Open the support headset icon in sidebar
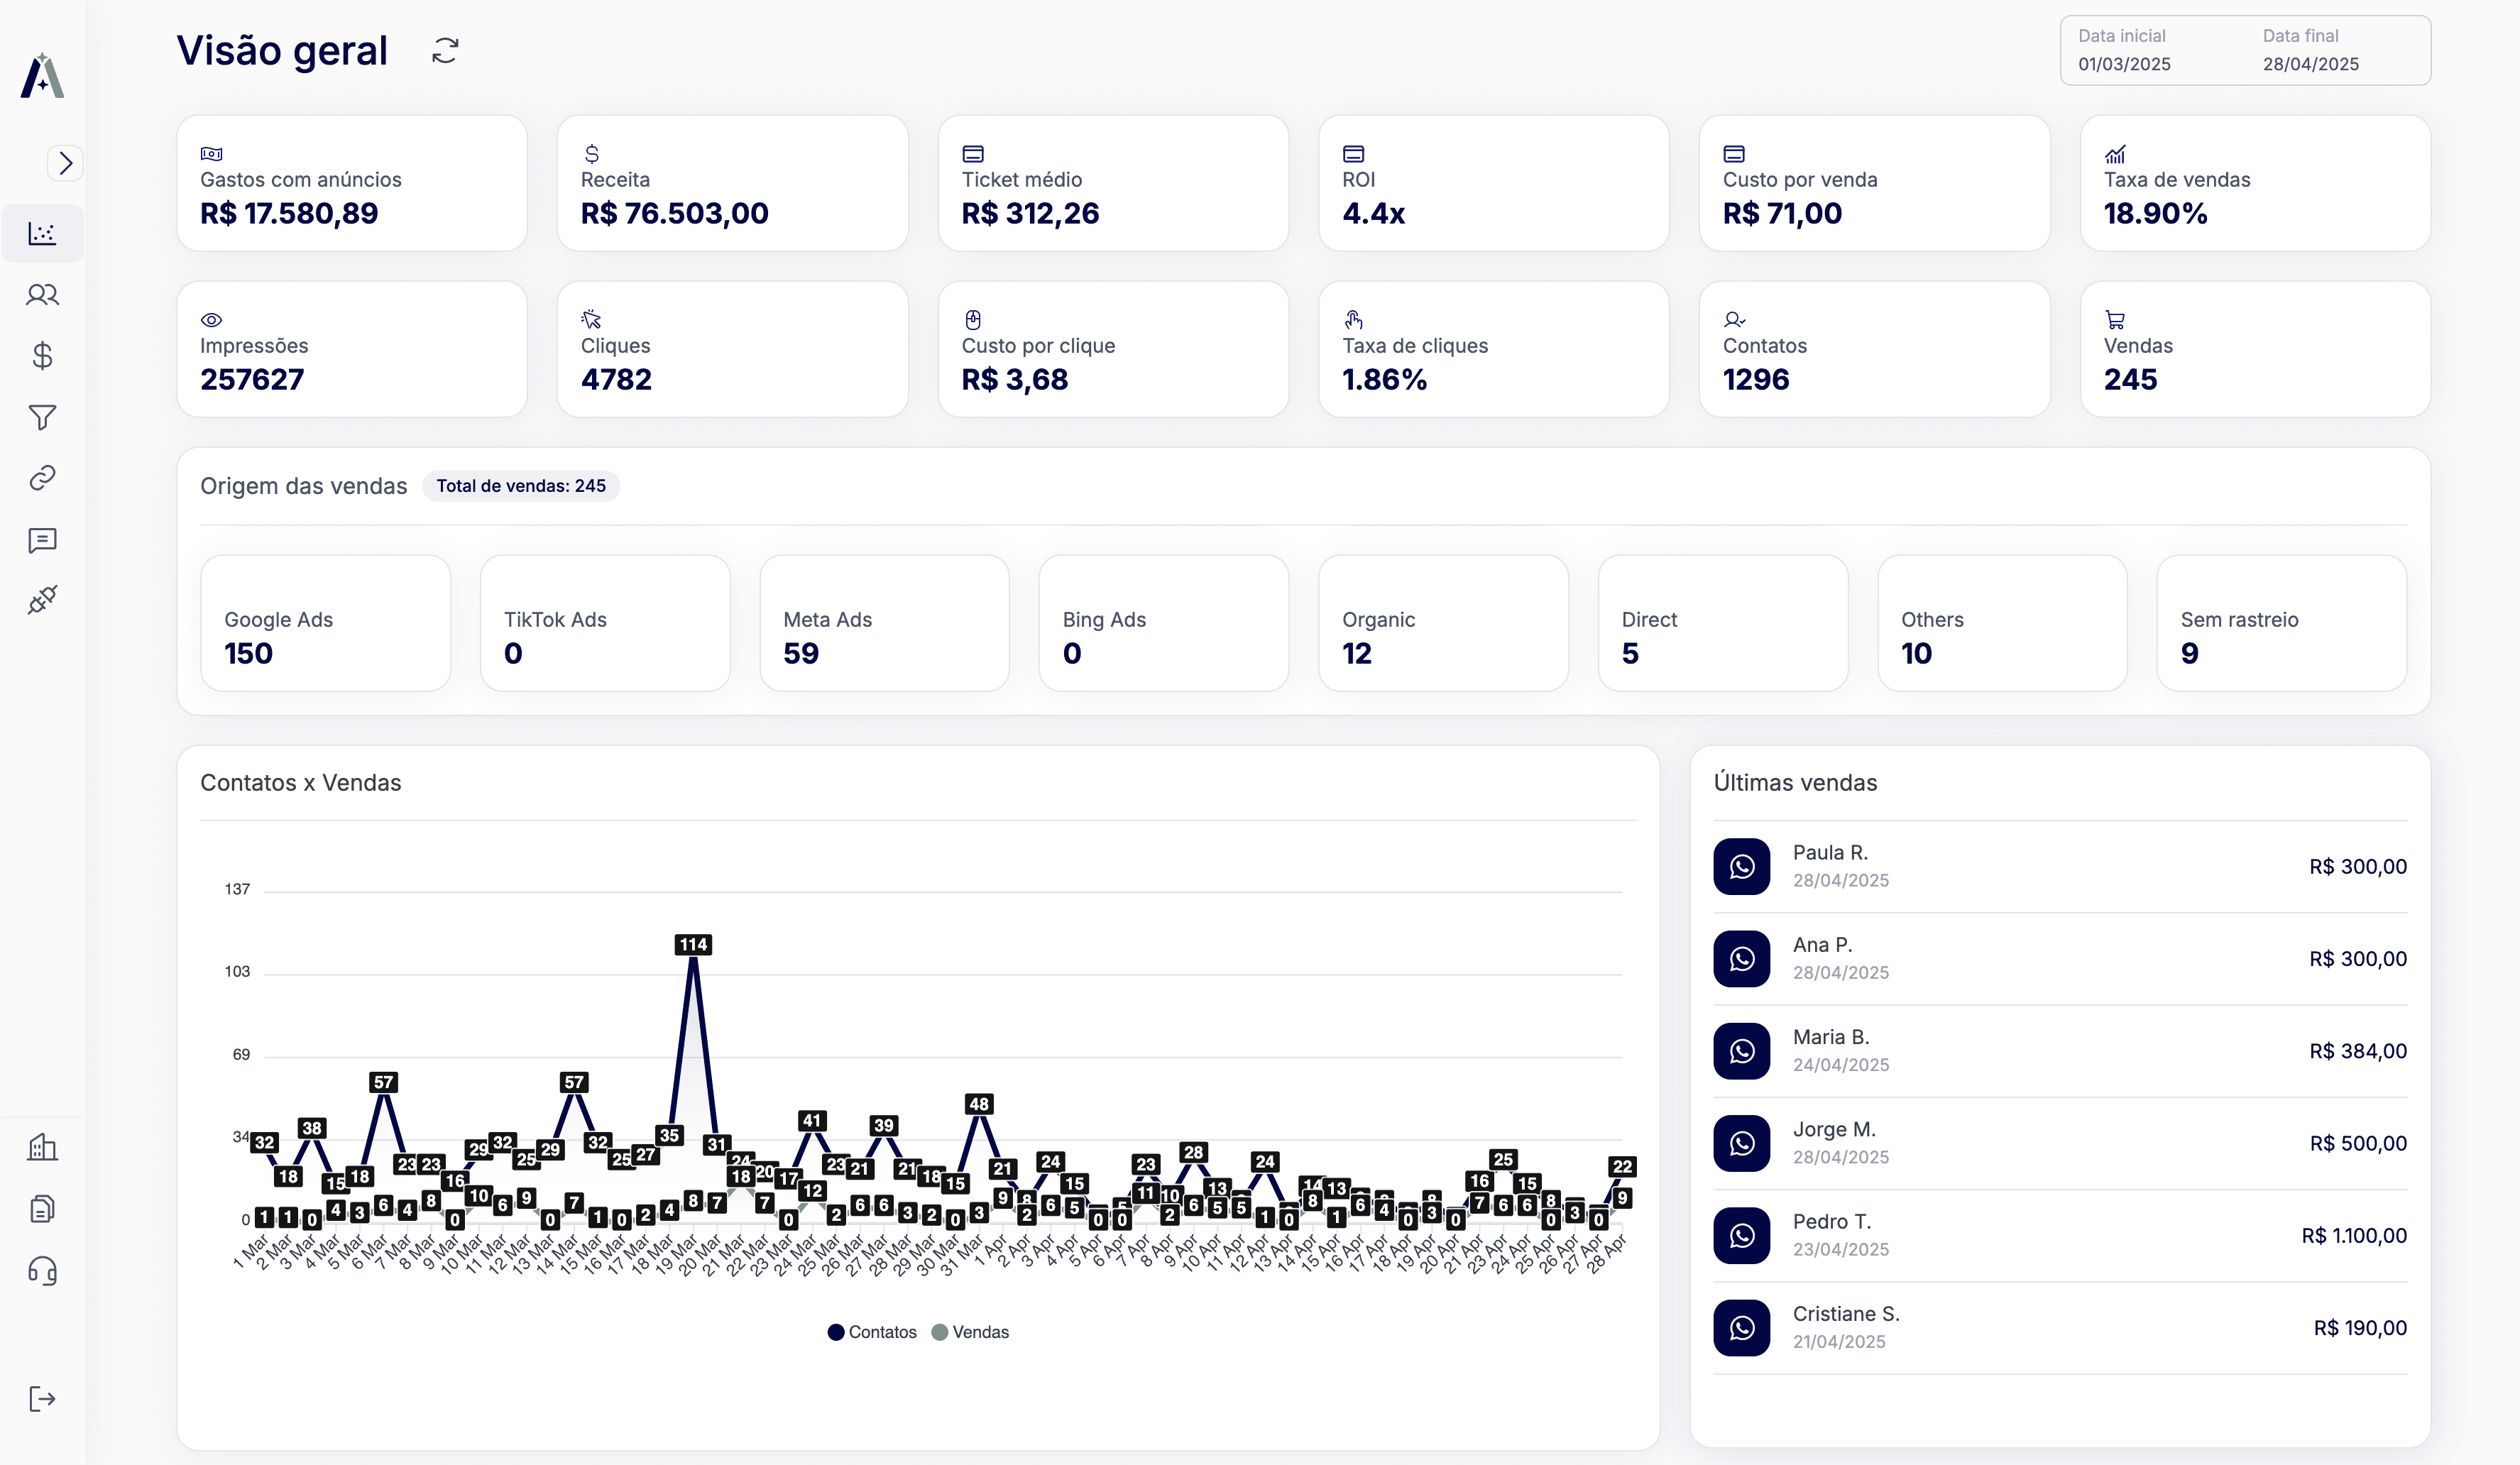This screenshot has height=1465, width=2520. 42,1271
